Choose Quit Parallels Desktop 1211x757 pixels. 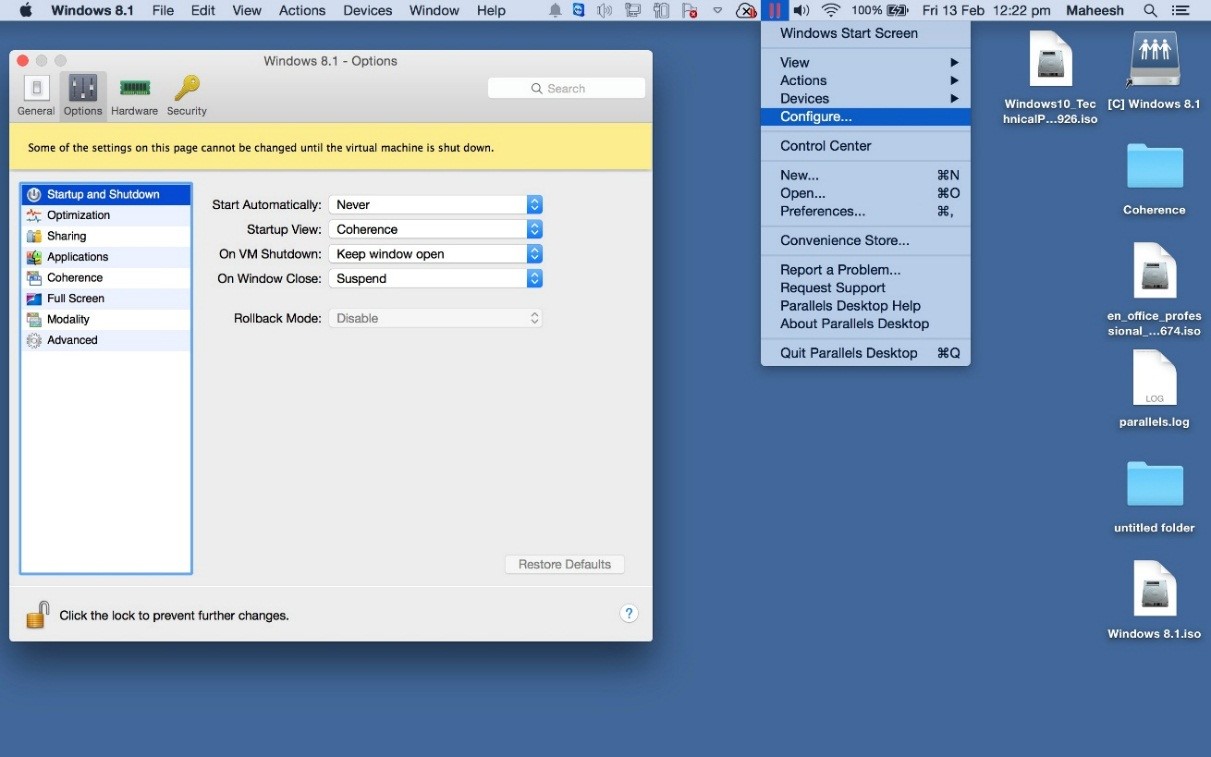(865, 353)
